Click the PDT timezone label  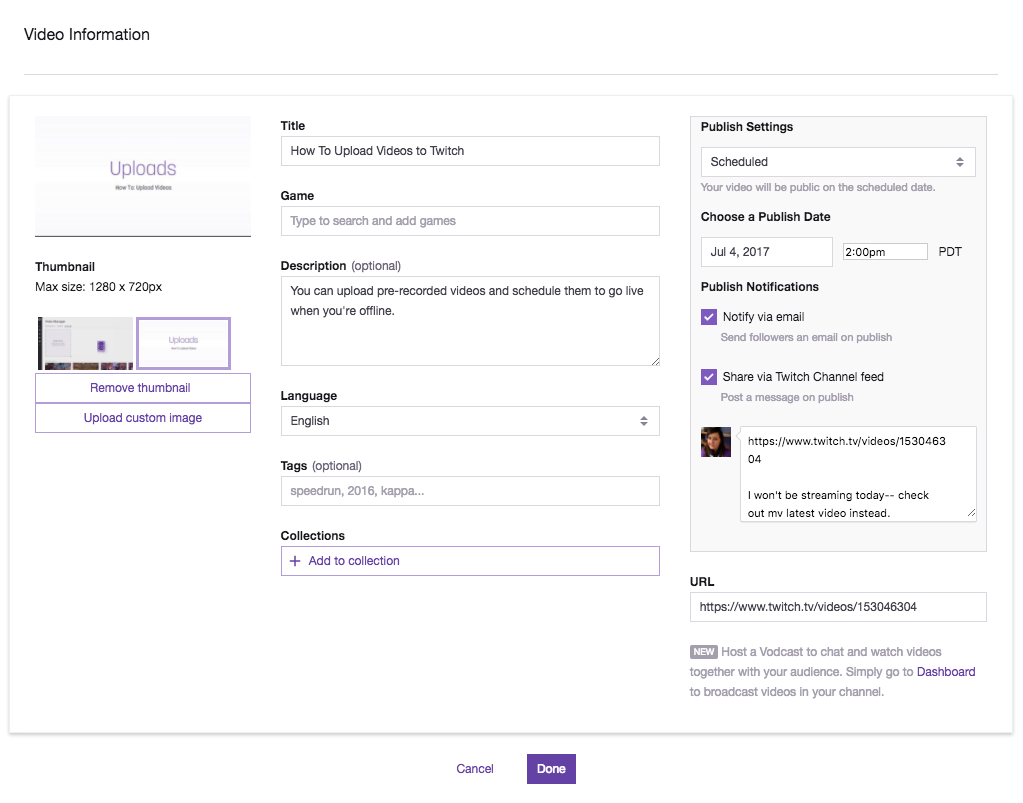[950, 252]
